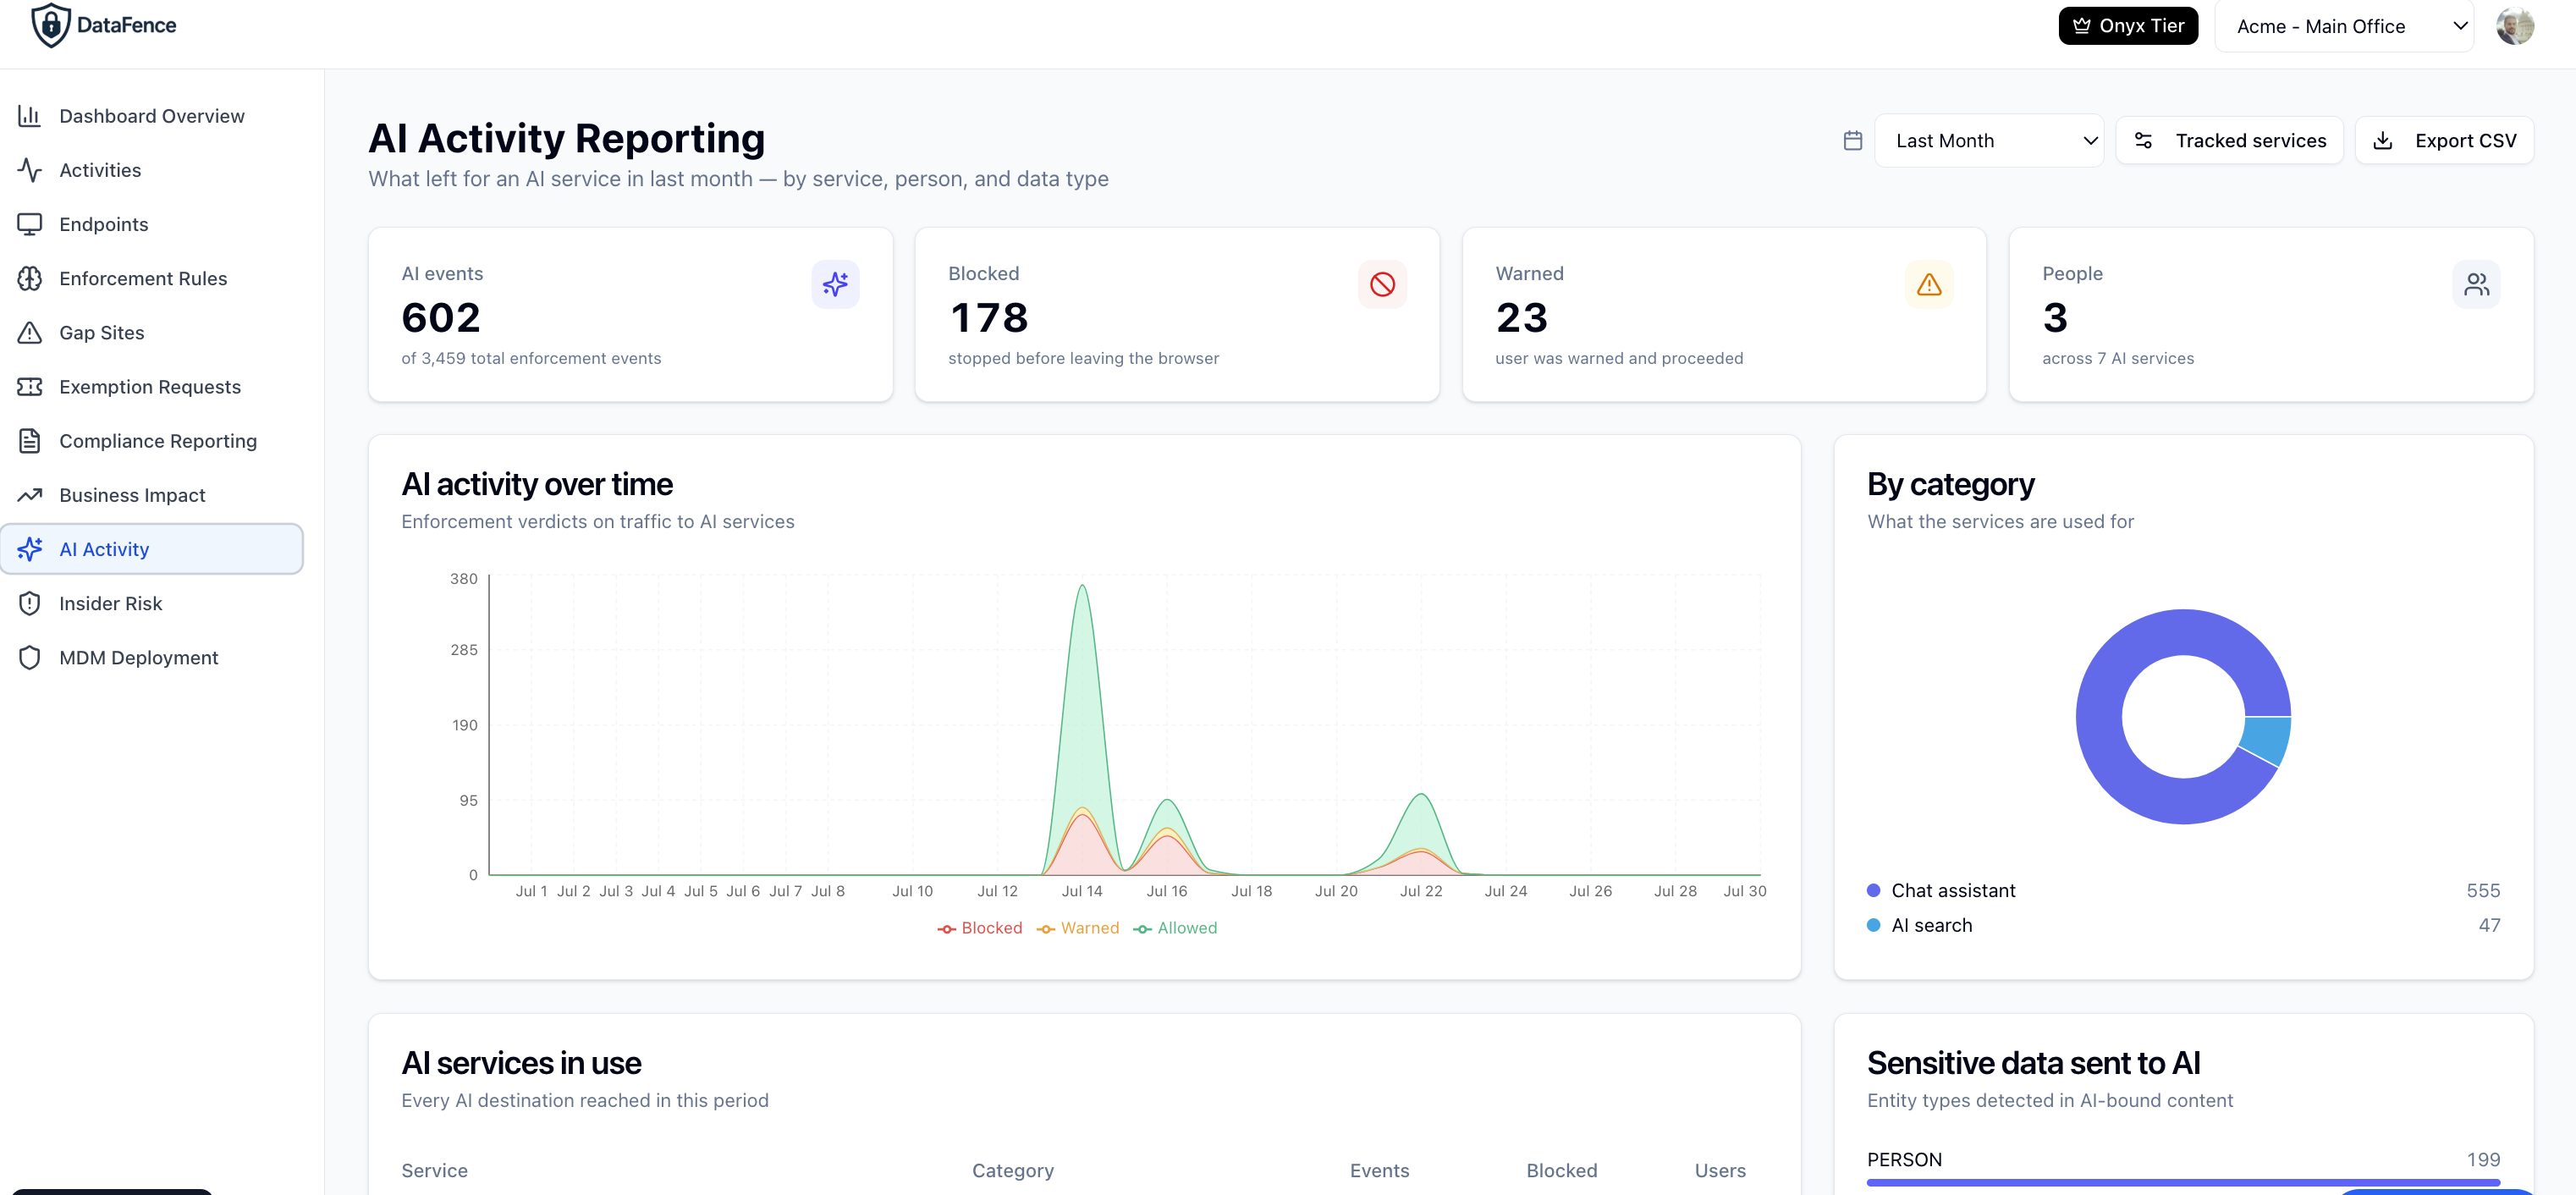Click the Activities pulse icon
The image size is (2576, 1195).
point(30,170)
